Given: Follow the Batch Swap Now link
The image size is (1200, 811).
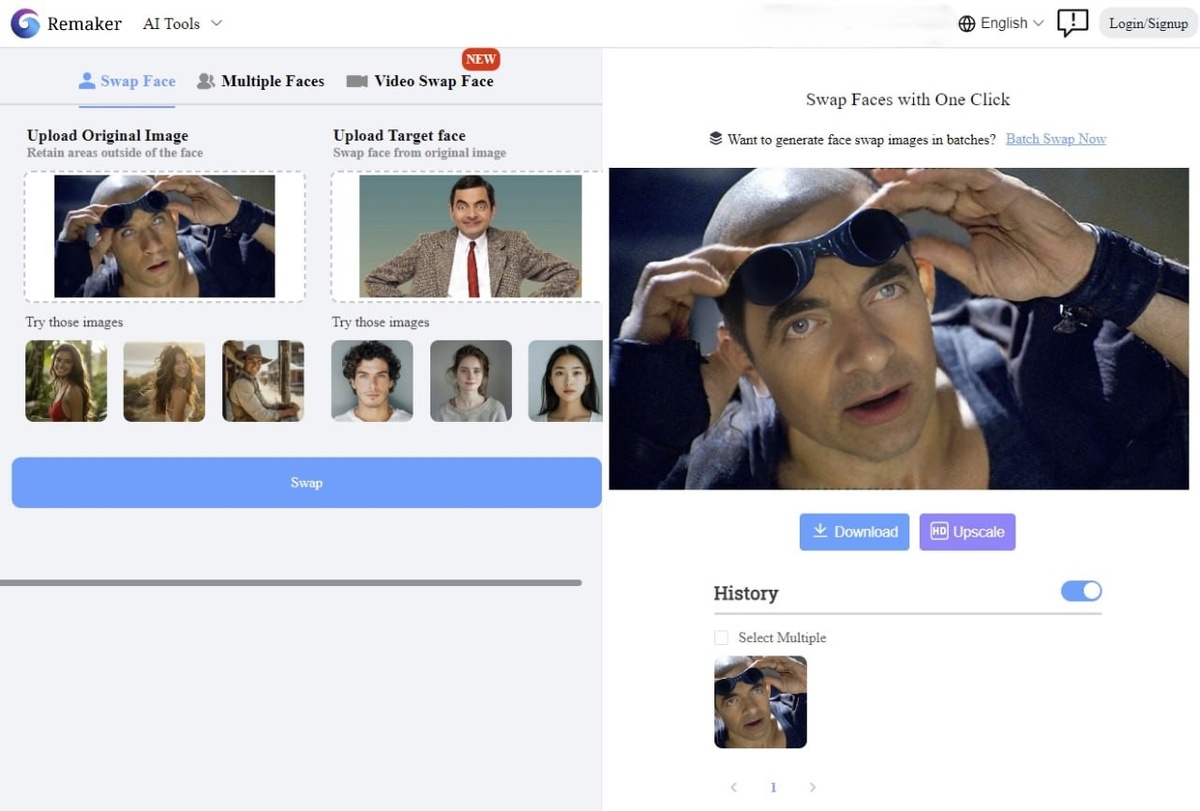Looking at the screenshot, I should coord(1056,139).
